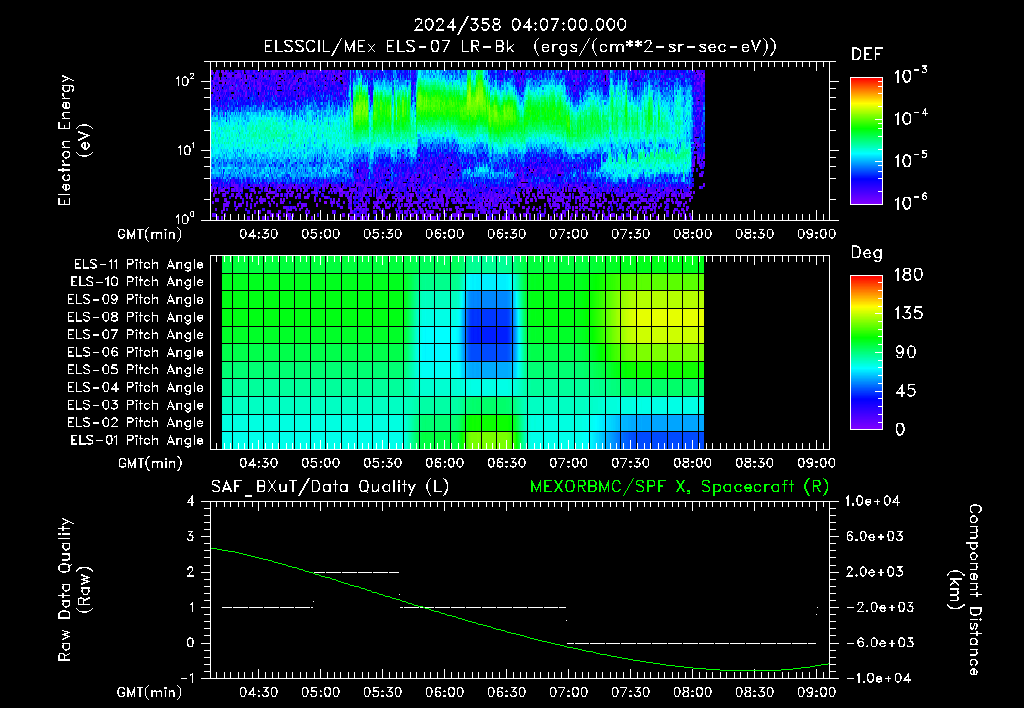Screen dimensions: 1024x708
Task: Select the ELS-09 Pitch Angle row label
Action: pyautogui.click(x=136, y=300)
